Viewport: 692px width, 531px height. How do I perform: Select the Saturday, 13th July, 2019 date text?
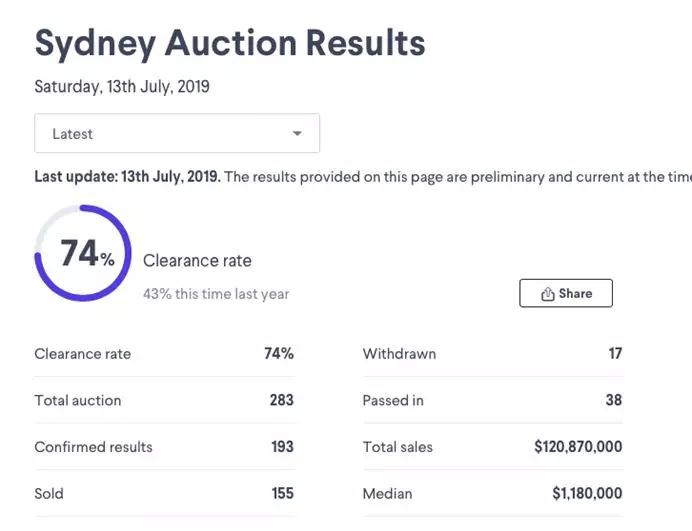[122, 87]
